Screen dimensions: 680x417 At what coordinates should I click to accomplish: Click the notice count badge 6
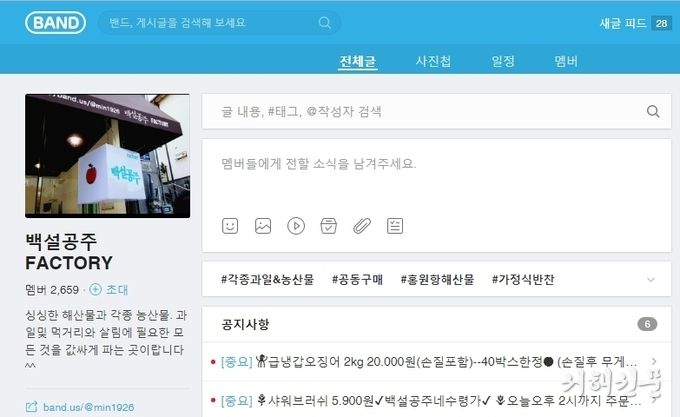point(647,324)
